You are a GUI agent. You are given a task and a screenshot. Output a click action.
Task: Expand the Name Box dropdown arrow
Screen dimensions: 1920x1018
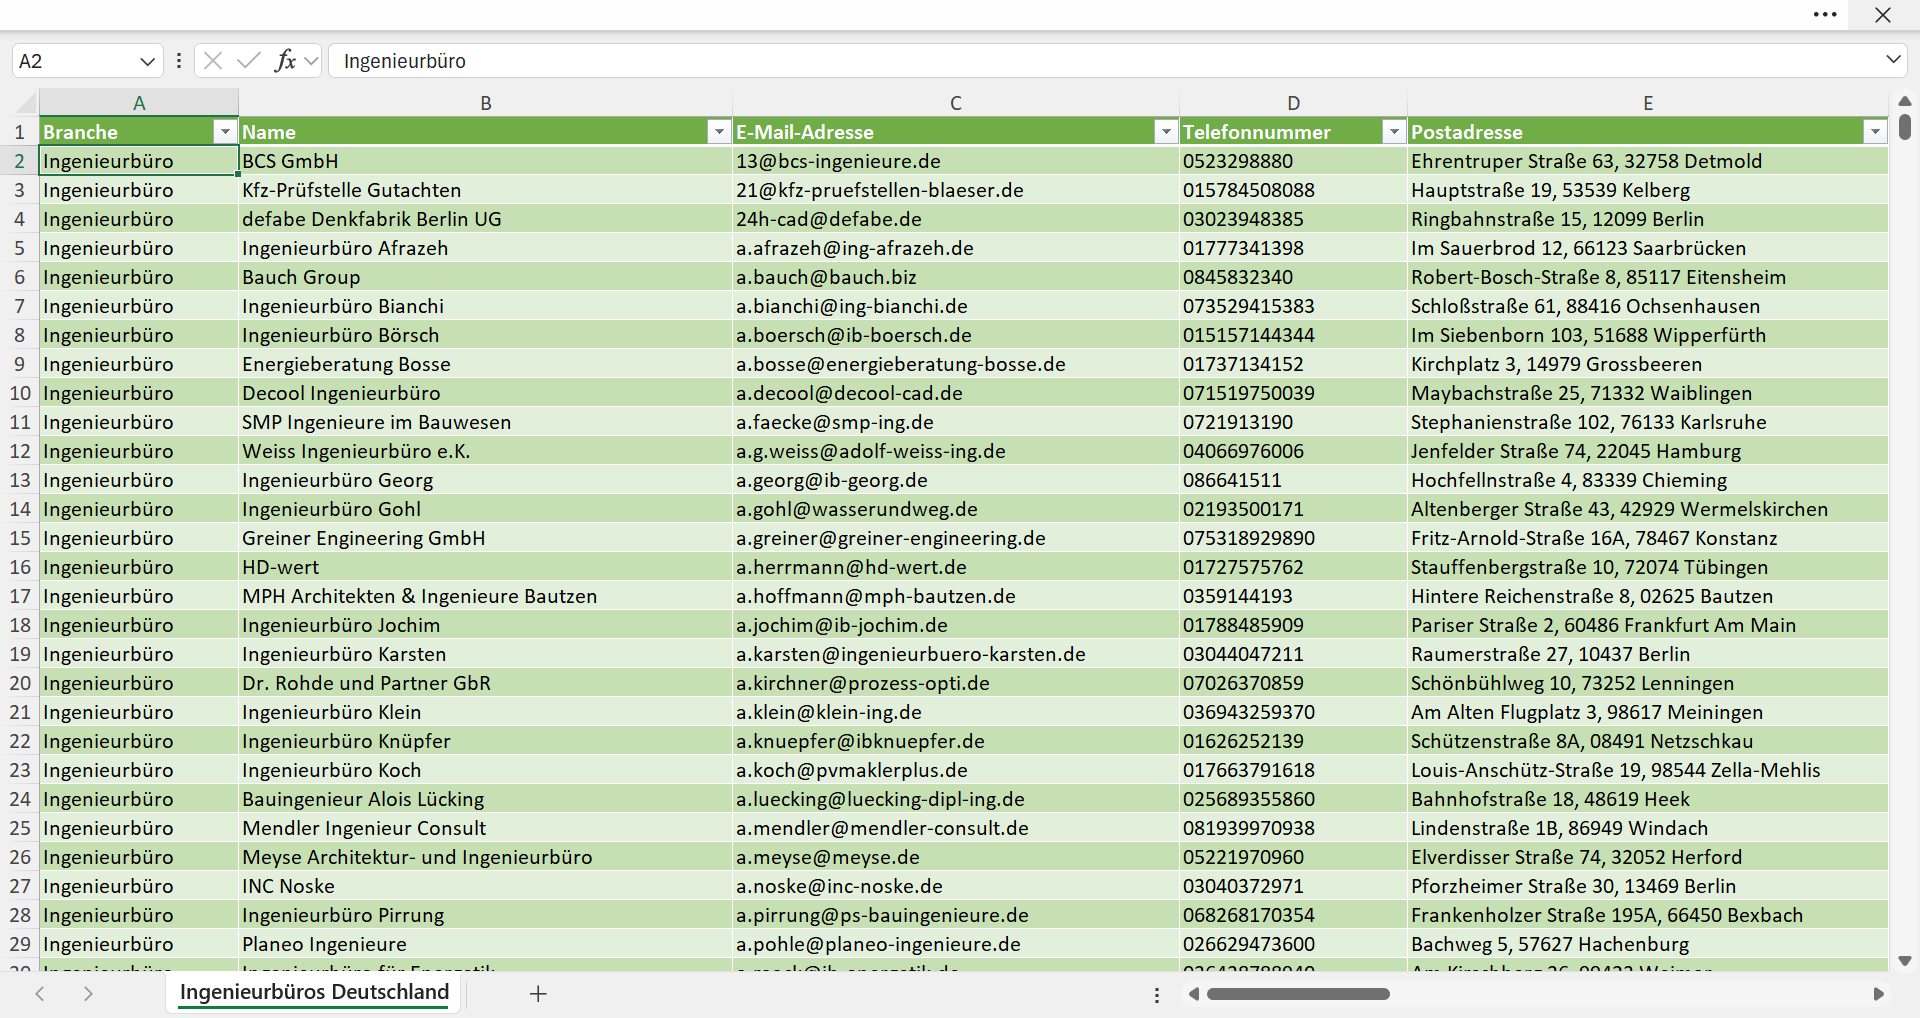tap(147, 61)
